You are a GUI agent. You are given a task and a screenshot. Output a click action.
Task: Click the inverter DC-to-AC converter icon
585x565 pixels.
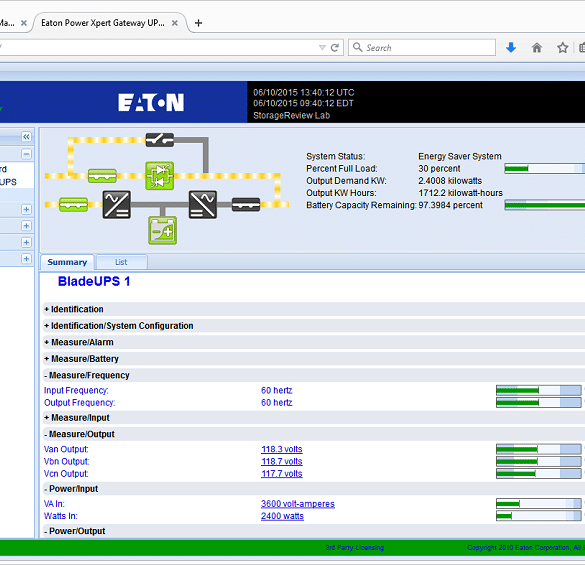(x=203, y=205)
